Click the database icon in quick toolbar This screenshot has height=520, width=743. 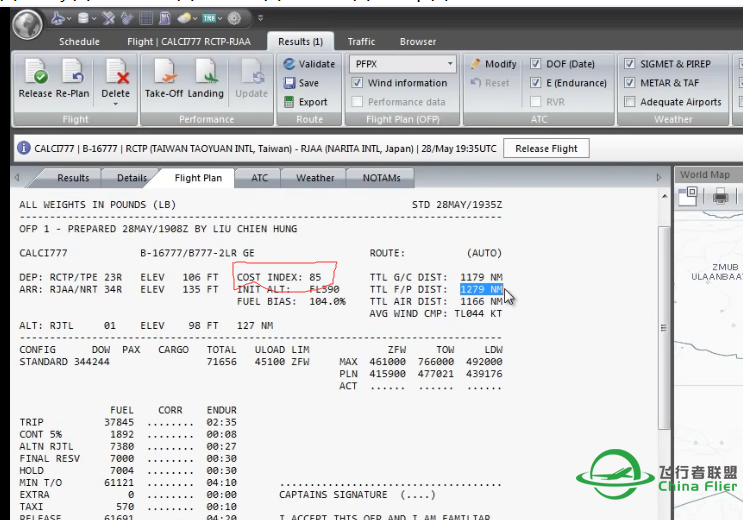click(83, 18)
